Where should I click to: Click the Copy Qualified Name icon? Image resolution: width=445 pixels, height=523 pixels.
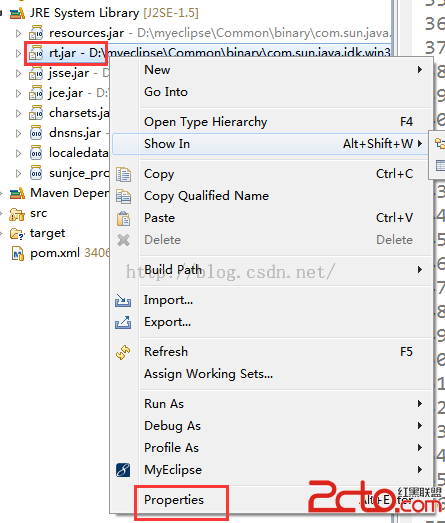pyautogui.click(x=123, y=196)
